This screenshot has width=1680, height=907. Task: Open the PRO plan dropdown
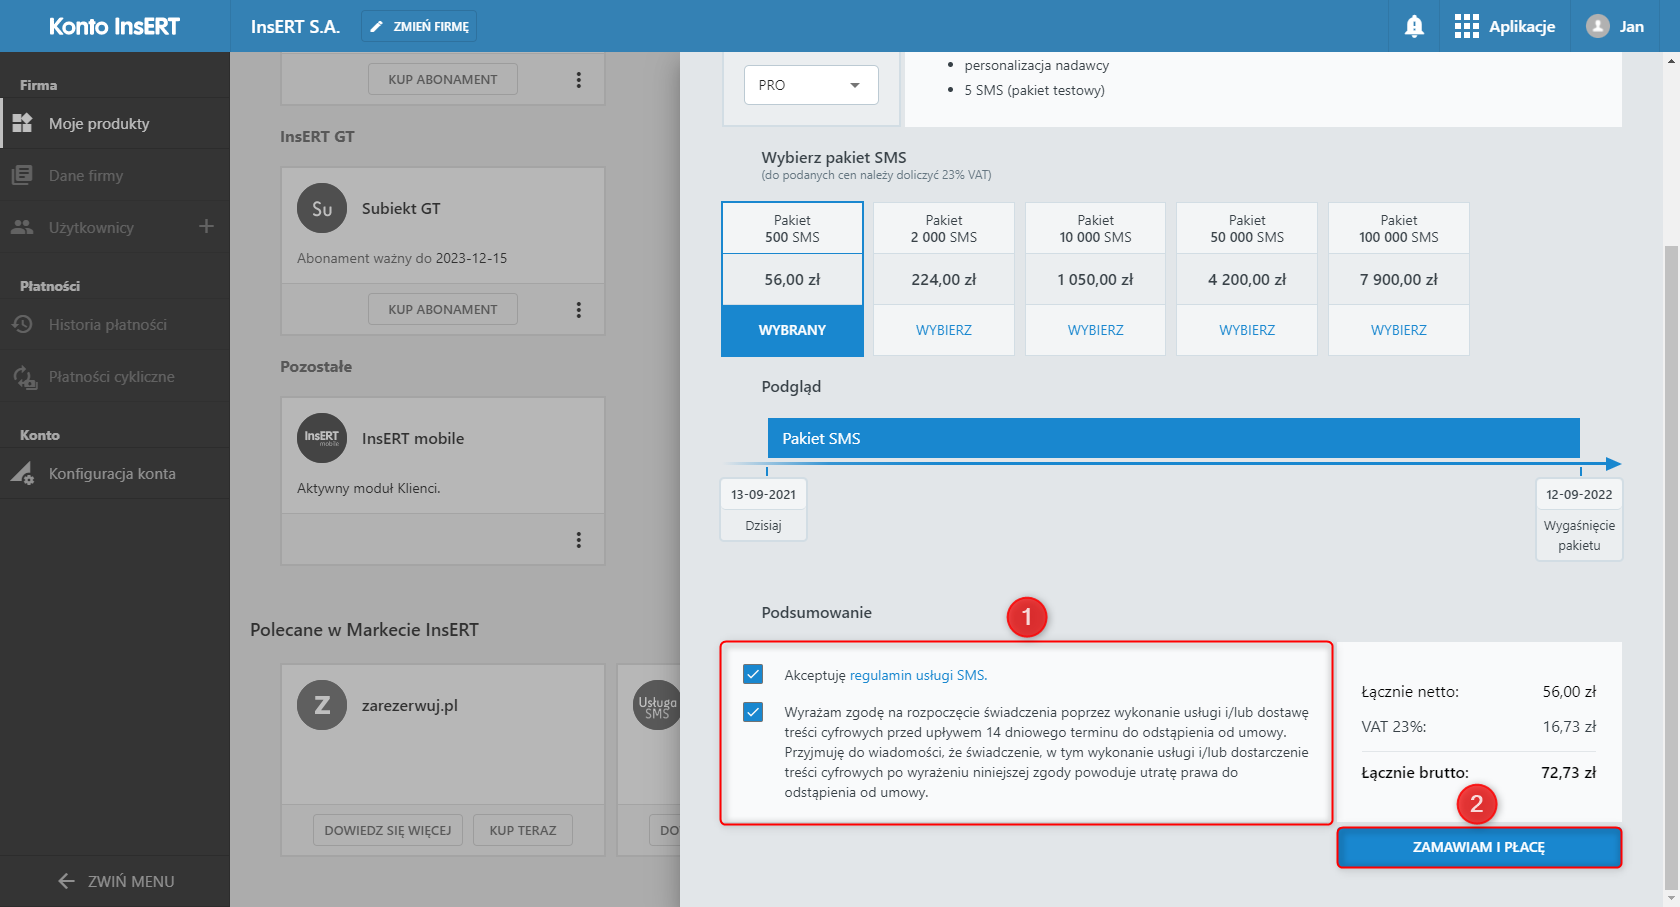pyautogui.click(x=811, y=85)
